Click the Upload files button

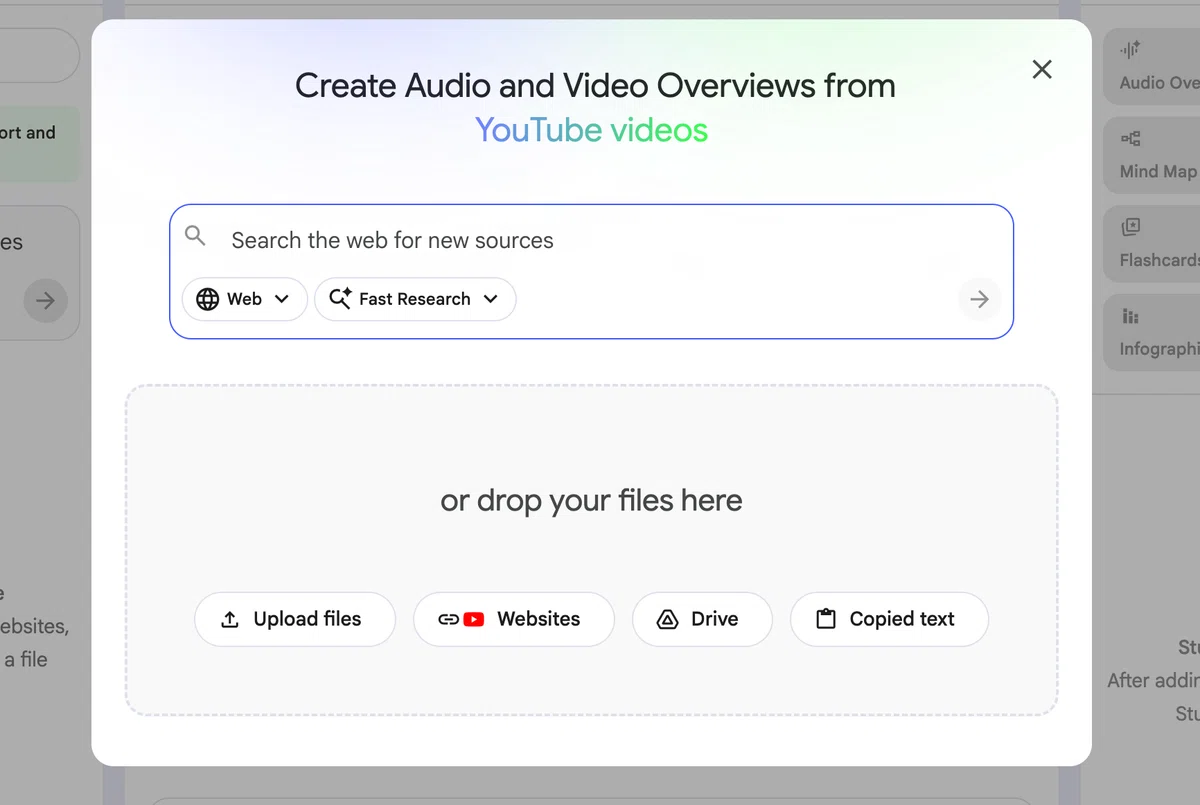pyautogui.click(x=295, y=619)
